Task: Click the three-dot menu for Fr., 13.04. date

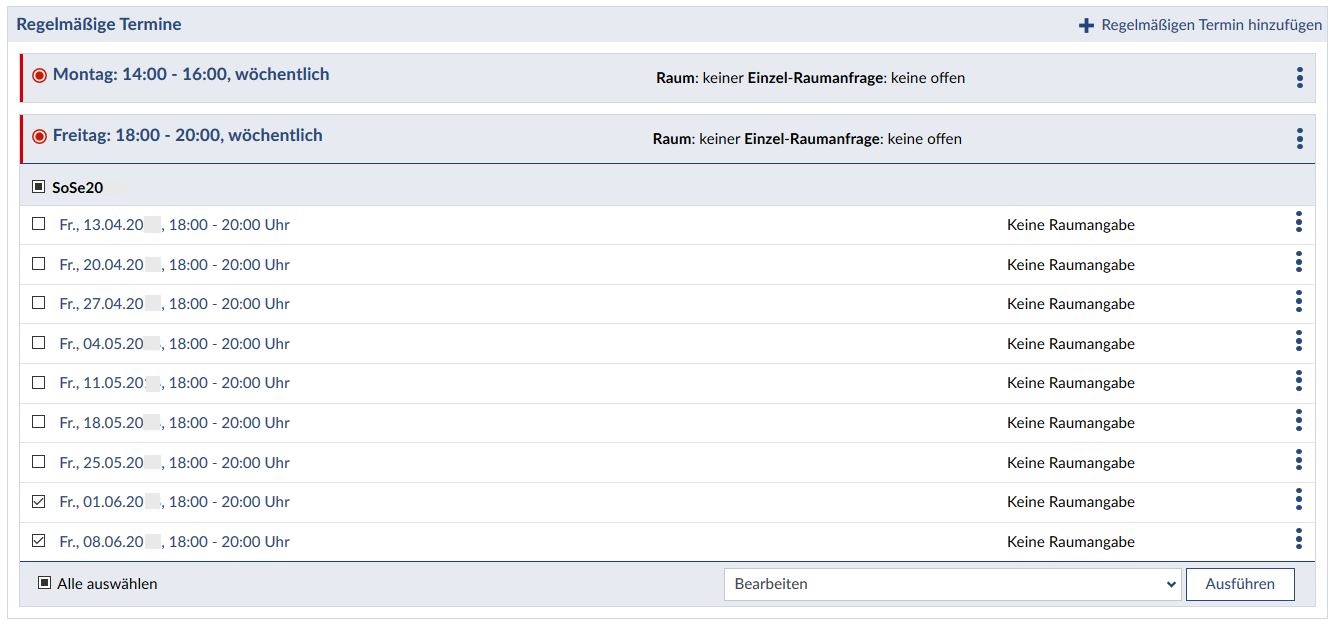Action: pyautogui.click(x=1298, y=223)
